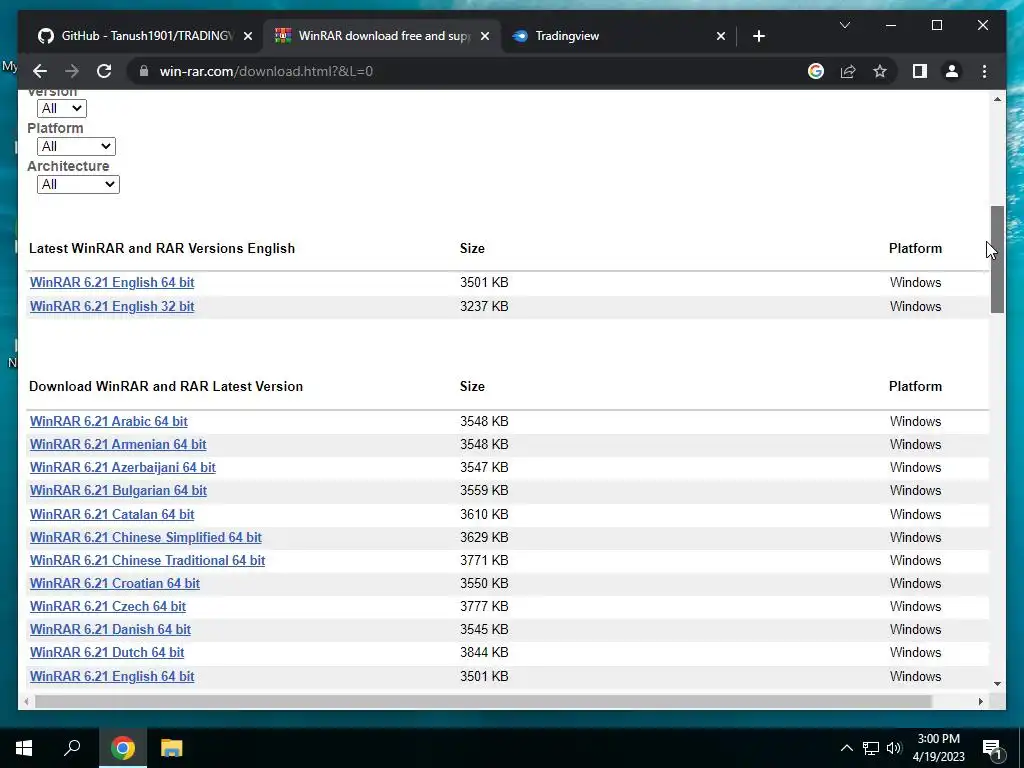This screenshot has height=768, width=1024.
Task: Download WinRAR 6.21 Bulgarian 64 bit
Action: [x=118, y=490]
